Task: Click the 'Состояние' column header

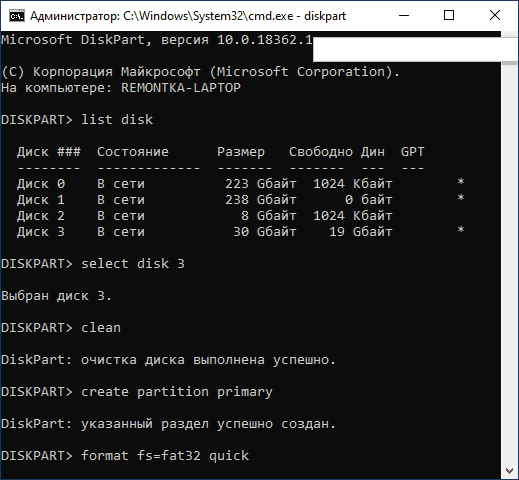Action: tap(133, 152)
